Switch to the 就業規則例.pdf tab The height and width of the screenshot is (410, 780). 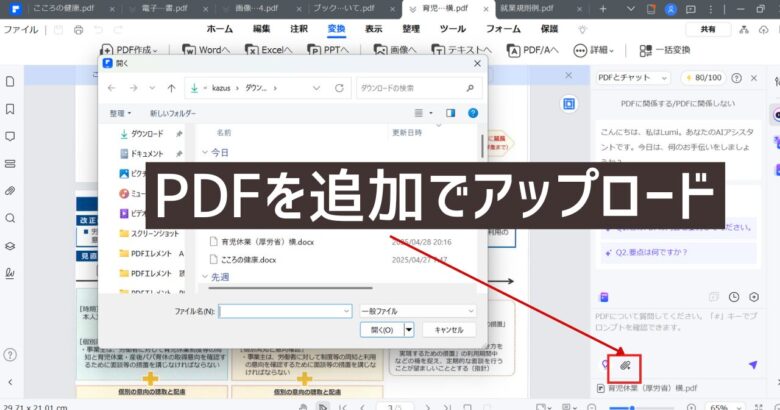(527, 8)
